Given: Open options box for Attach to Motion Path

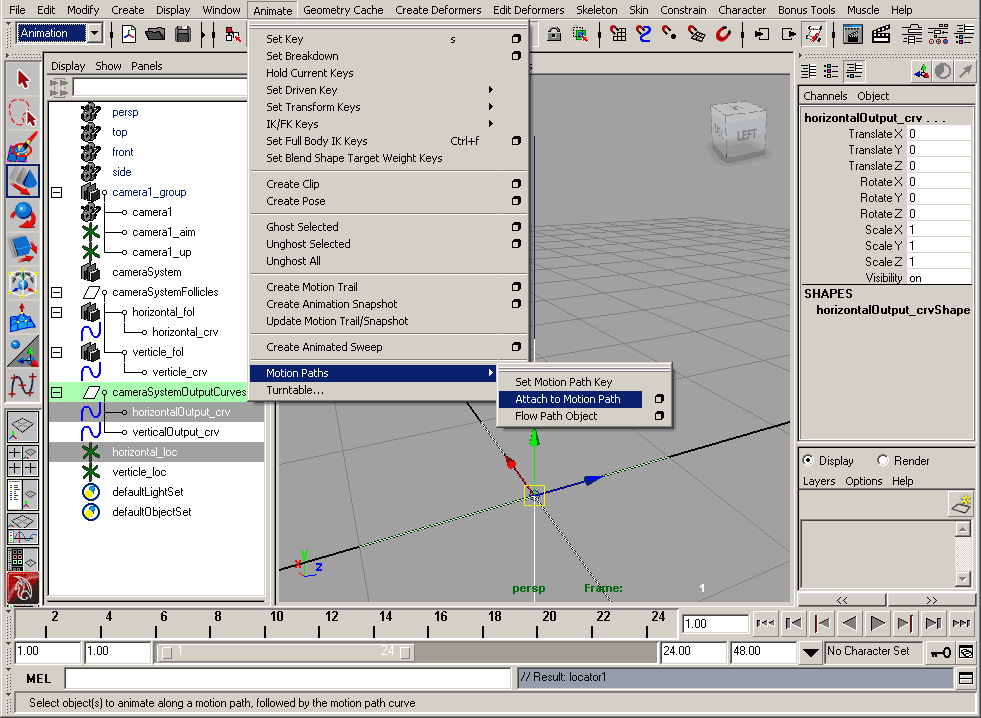Looking at the screenshot, I should [659, 399].
